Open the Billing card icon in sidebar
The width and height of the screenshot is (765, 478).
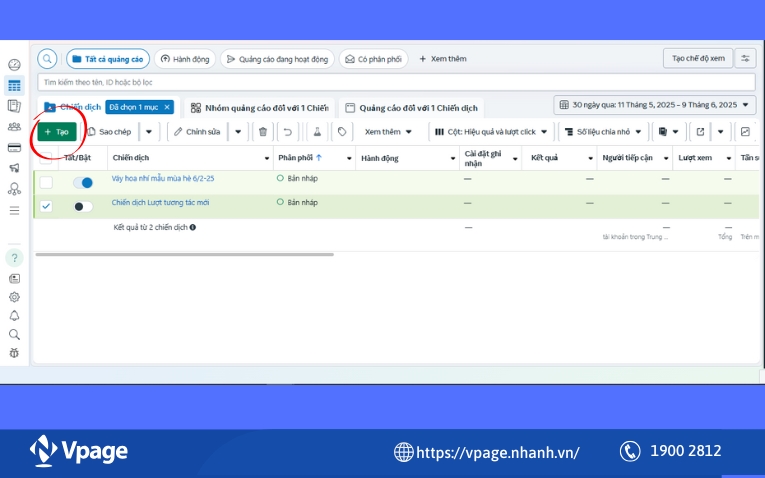tap(14, 148)
